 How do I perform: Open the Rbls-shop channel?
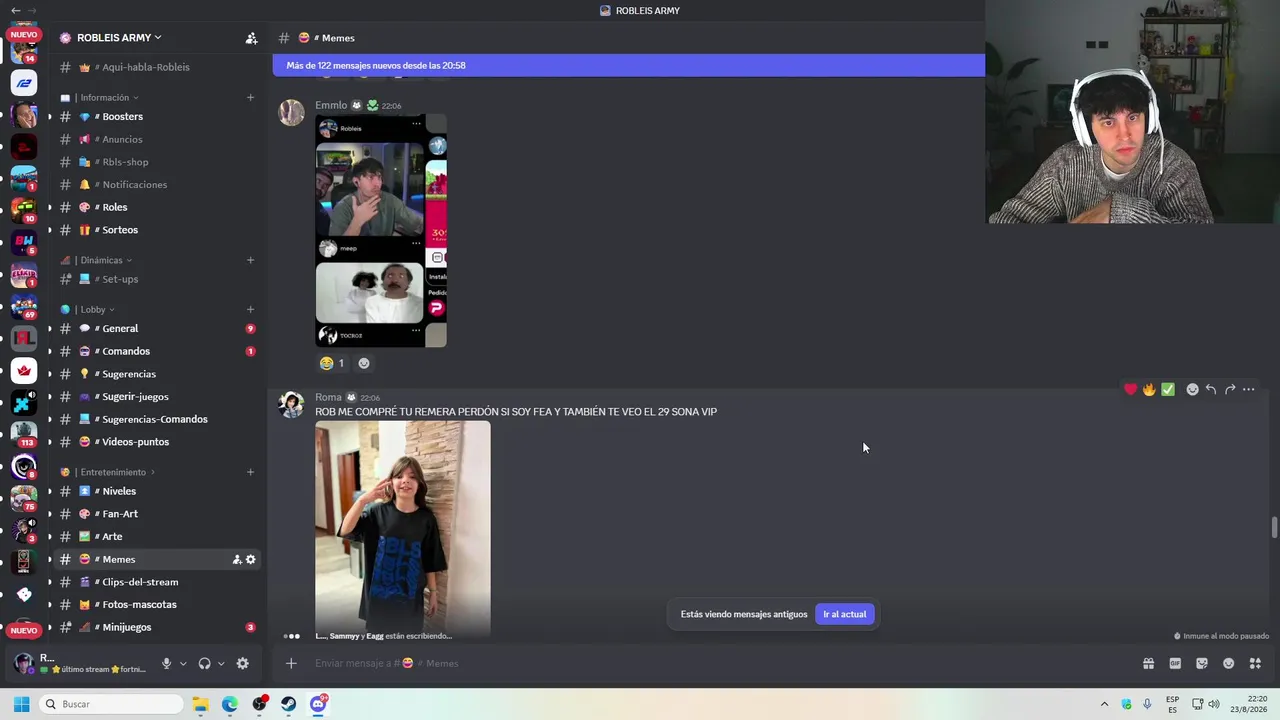click(155, 162)
